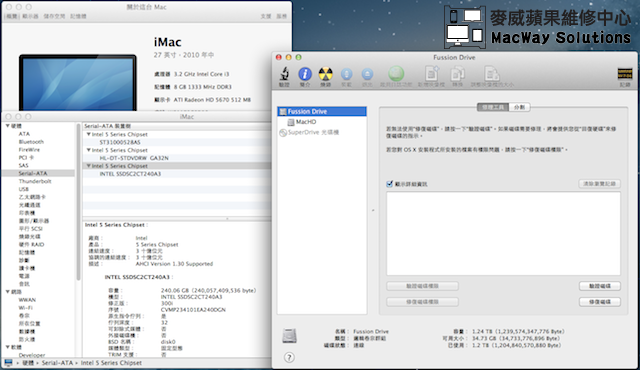Select Bluetooth in the hardware sidebar
This screenshot has width=640, height=370.
pos(31,142)
